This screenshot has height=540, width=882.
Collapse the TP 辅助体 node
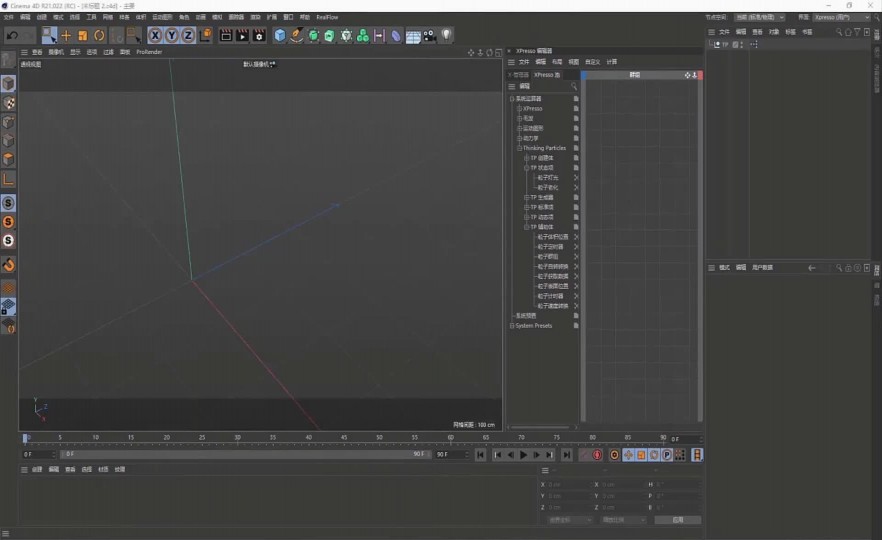click(526, 227)
